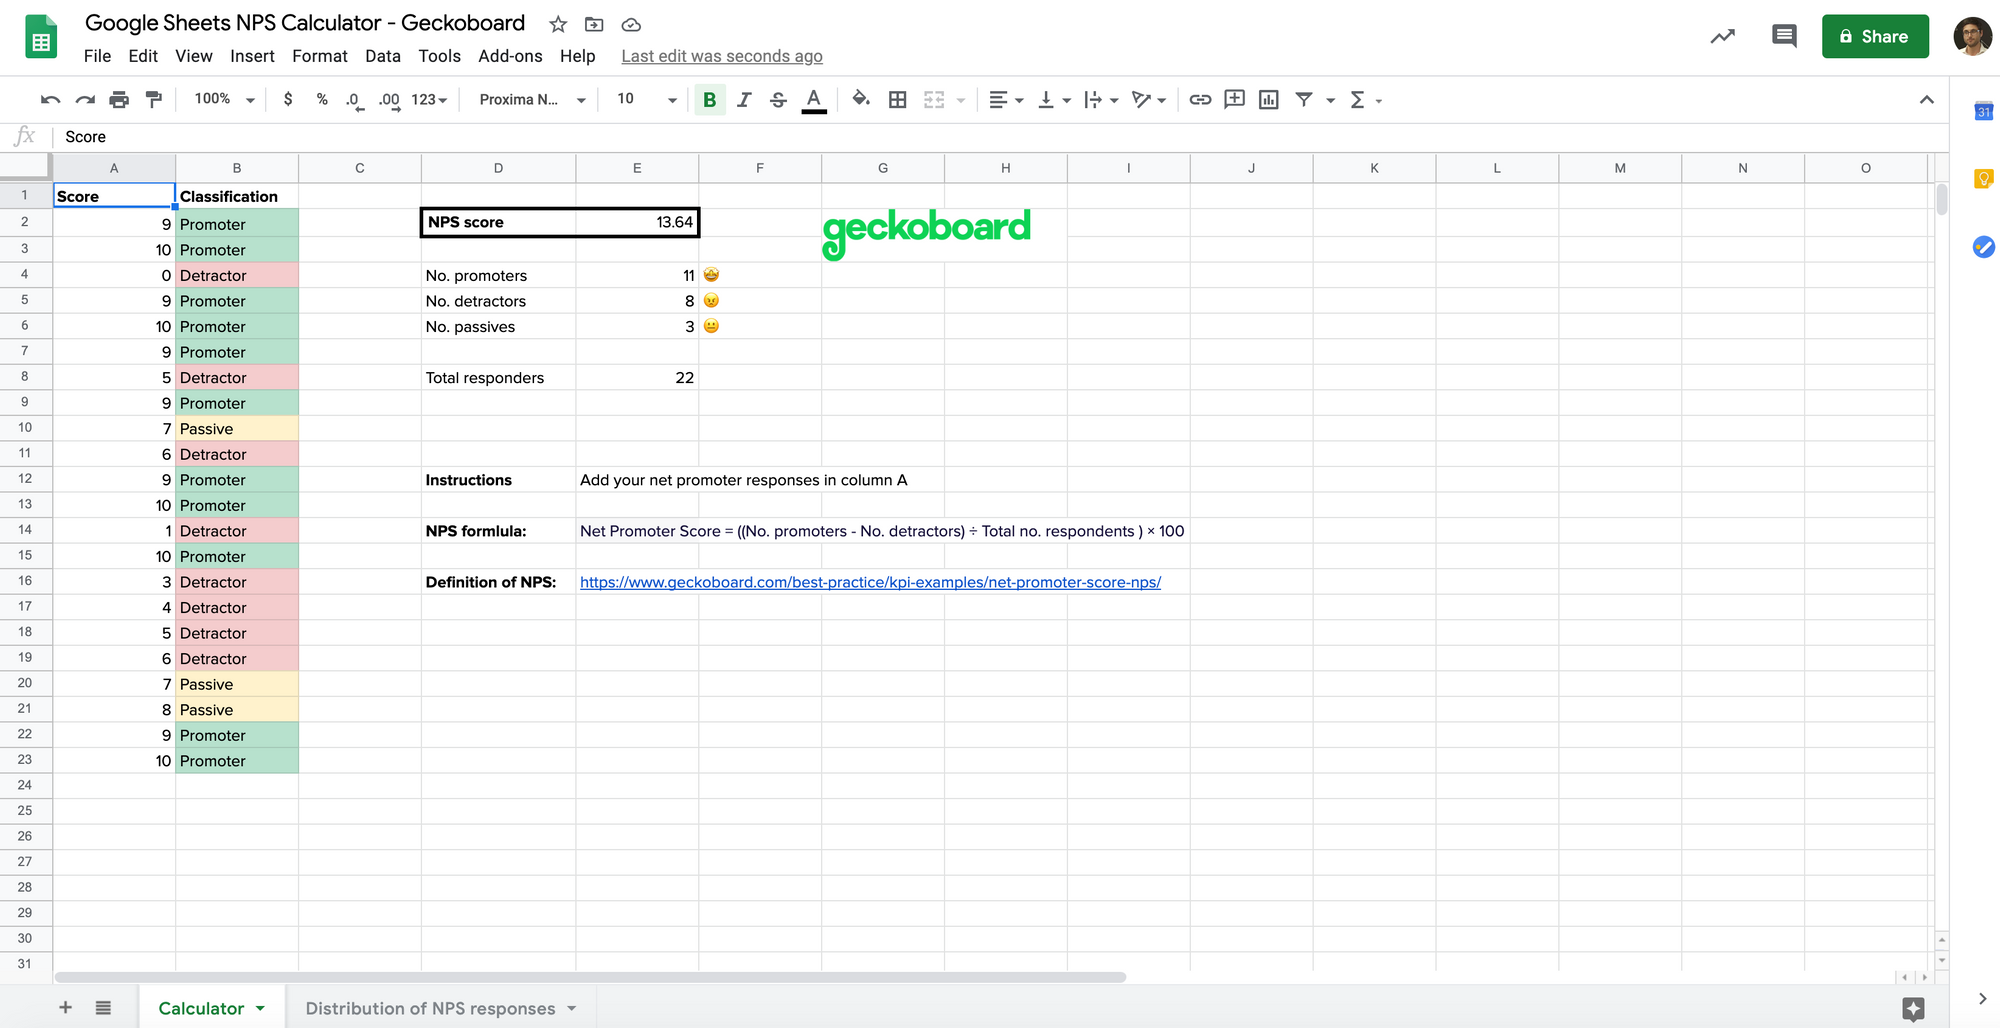This screenshot has height=1028, width=2000.
Task: Click the Move to folder icon
Action: [x=594, y=24]
